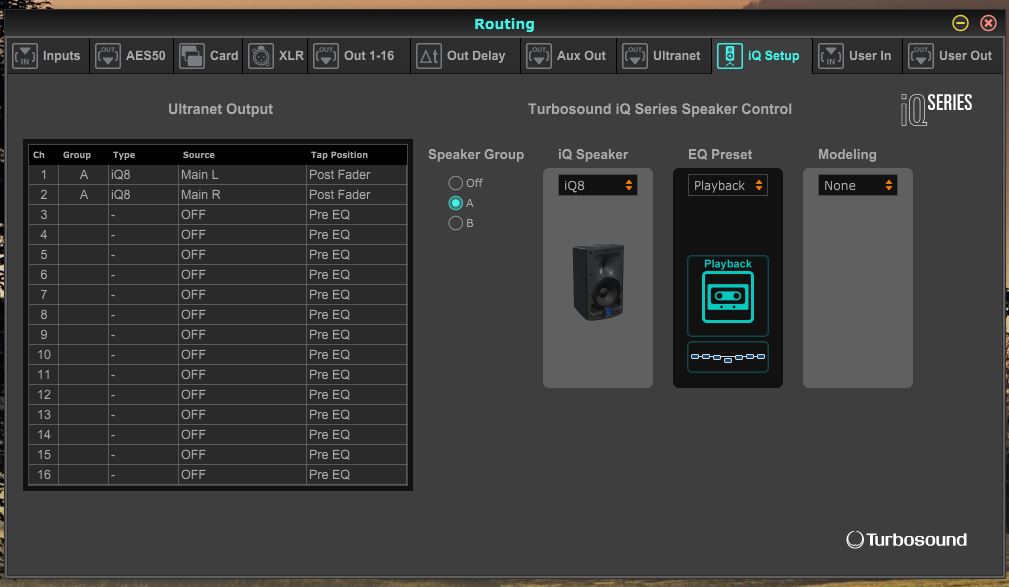
Task: Click the Main R source cell
Action: [x=242, y=195]
